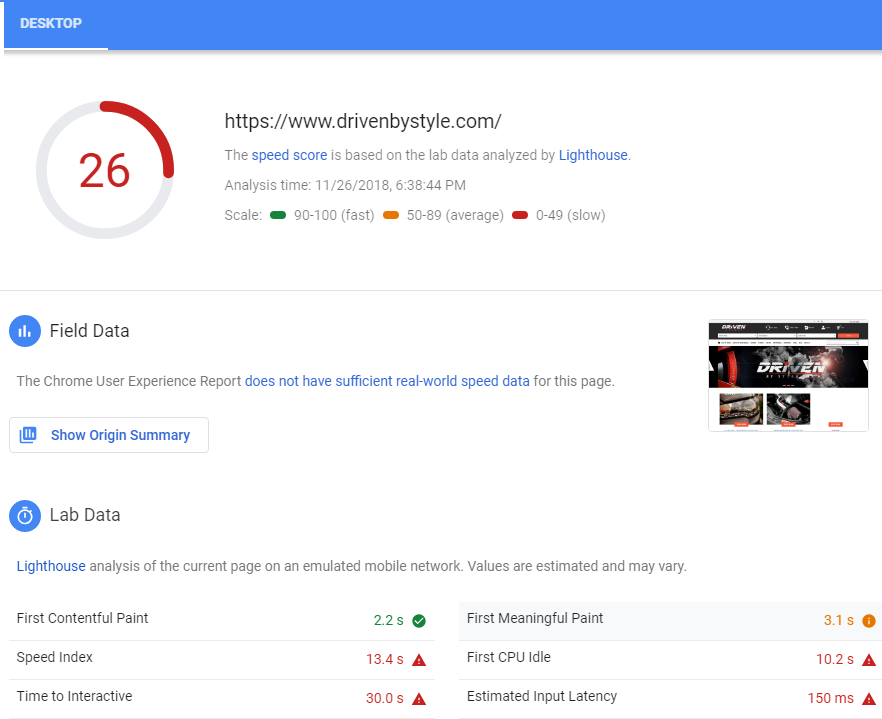Image resolution: width=882 pixels, height=719 pixels.
Task: Click red warning triangle beside First CPU Idle
Action: 869,660
